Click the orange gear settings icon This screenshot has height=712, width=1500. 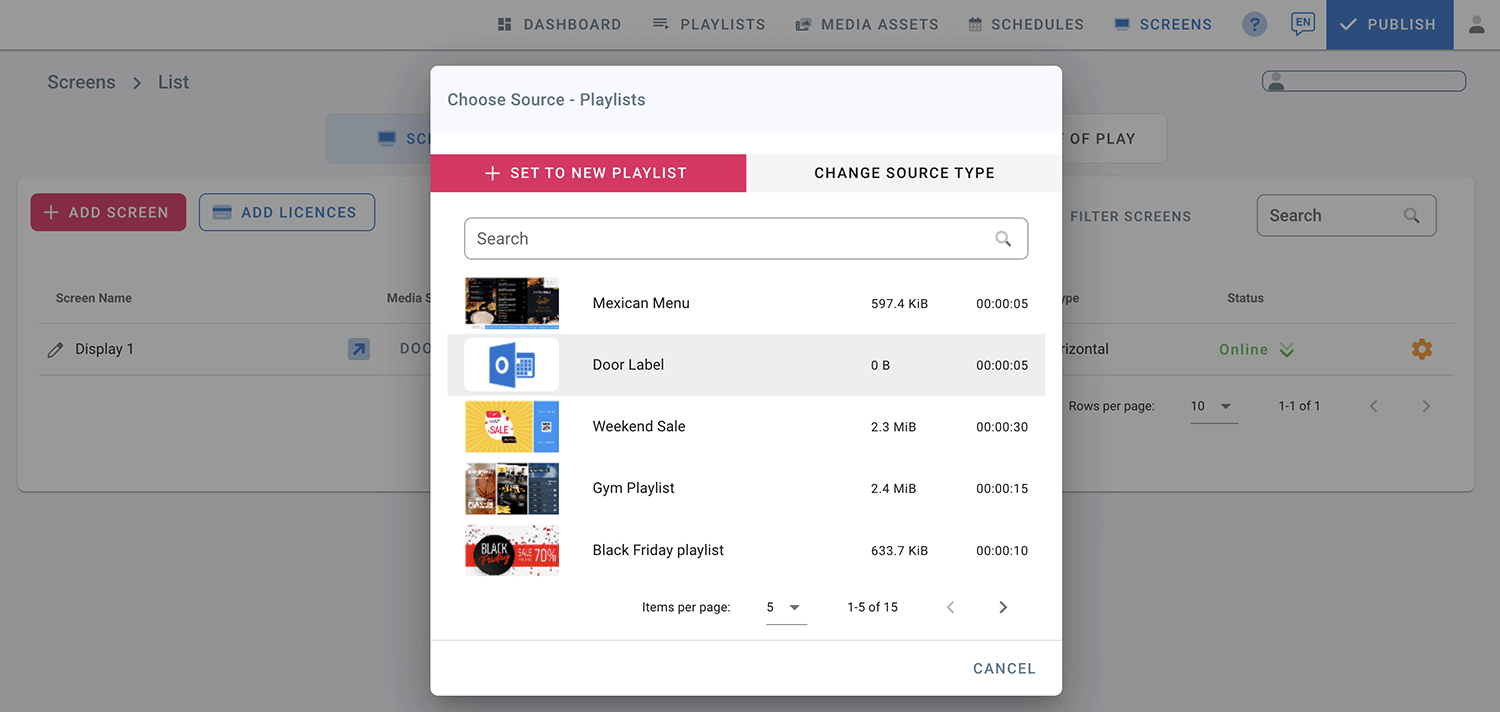[x=1421, y=349]
